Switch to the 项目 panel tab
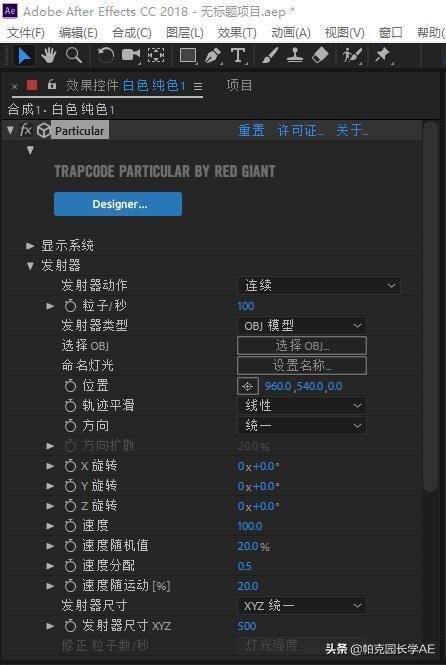 [x=239, y=86]
